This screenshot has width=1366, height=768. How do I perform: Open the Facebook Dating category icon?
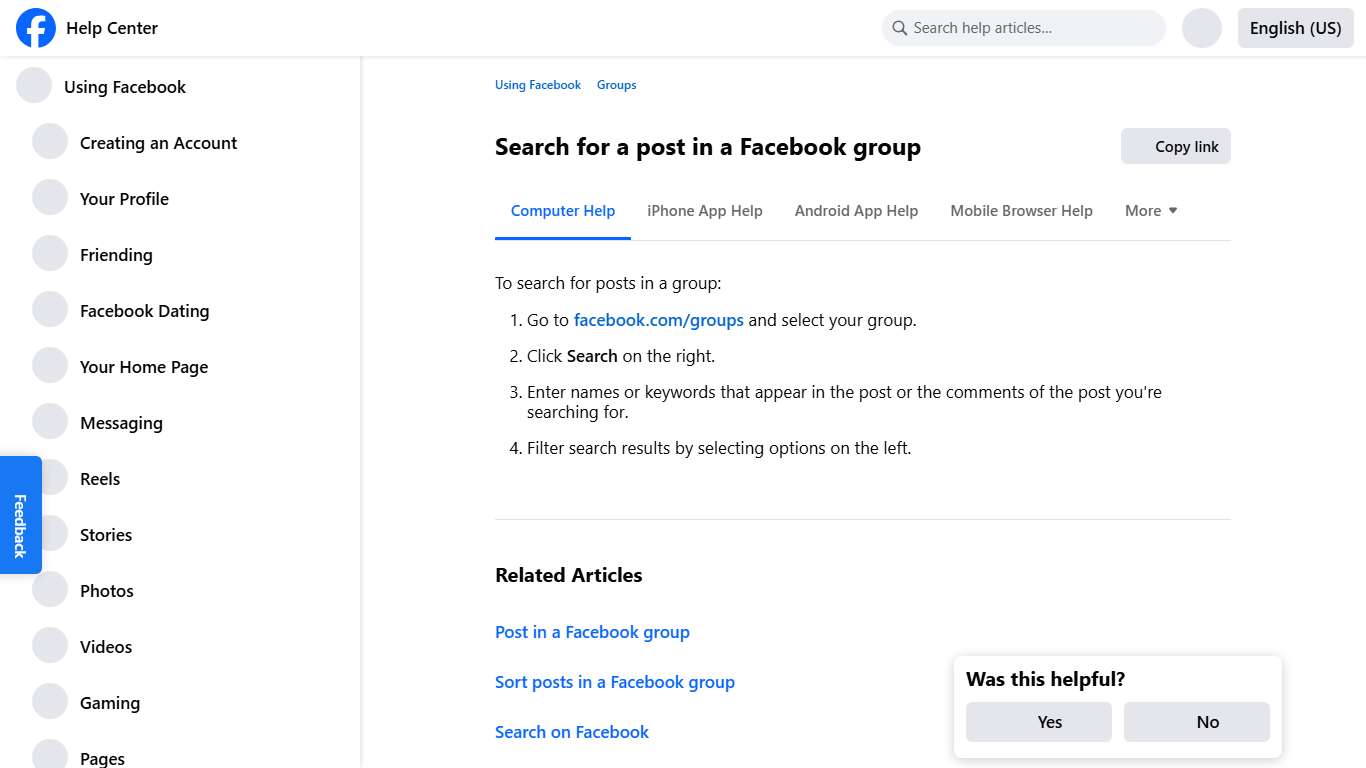coord(50,309)
